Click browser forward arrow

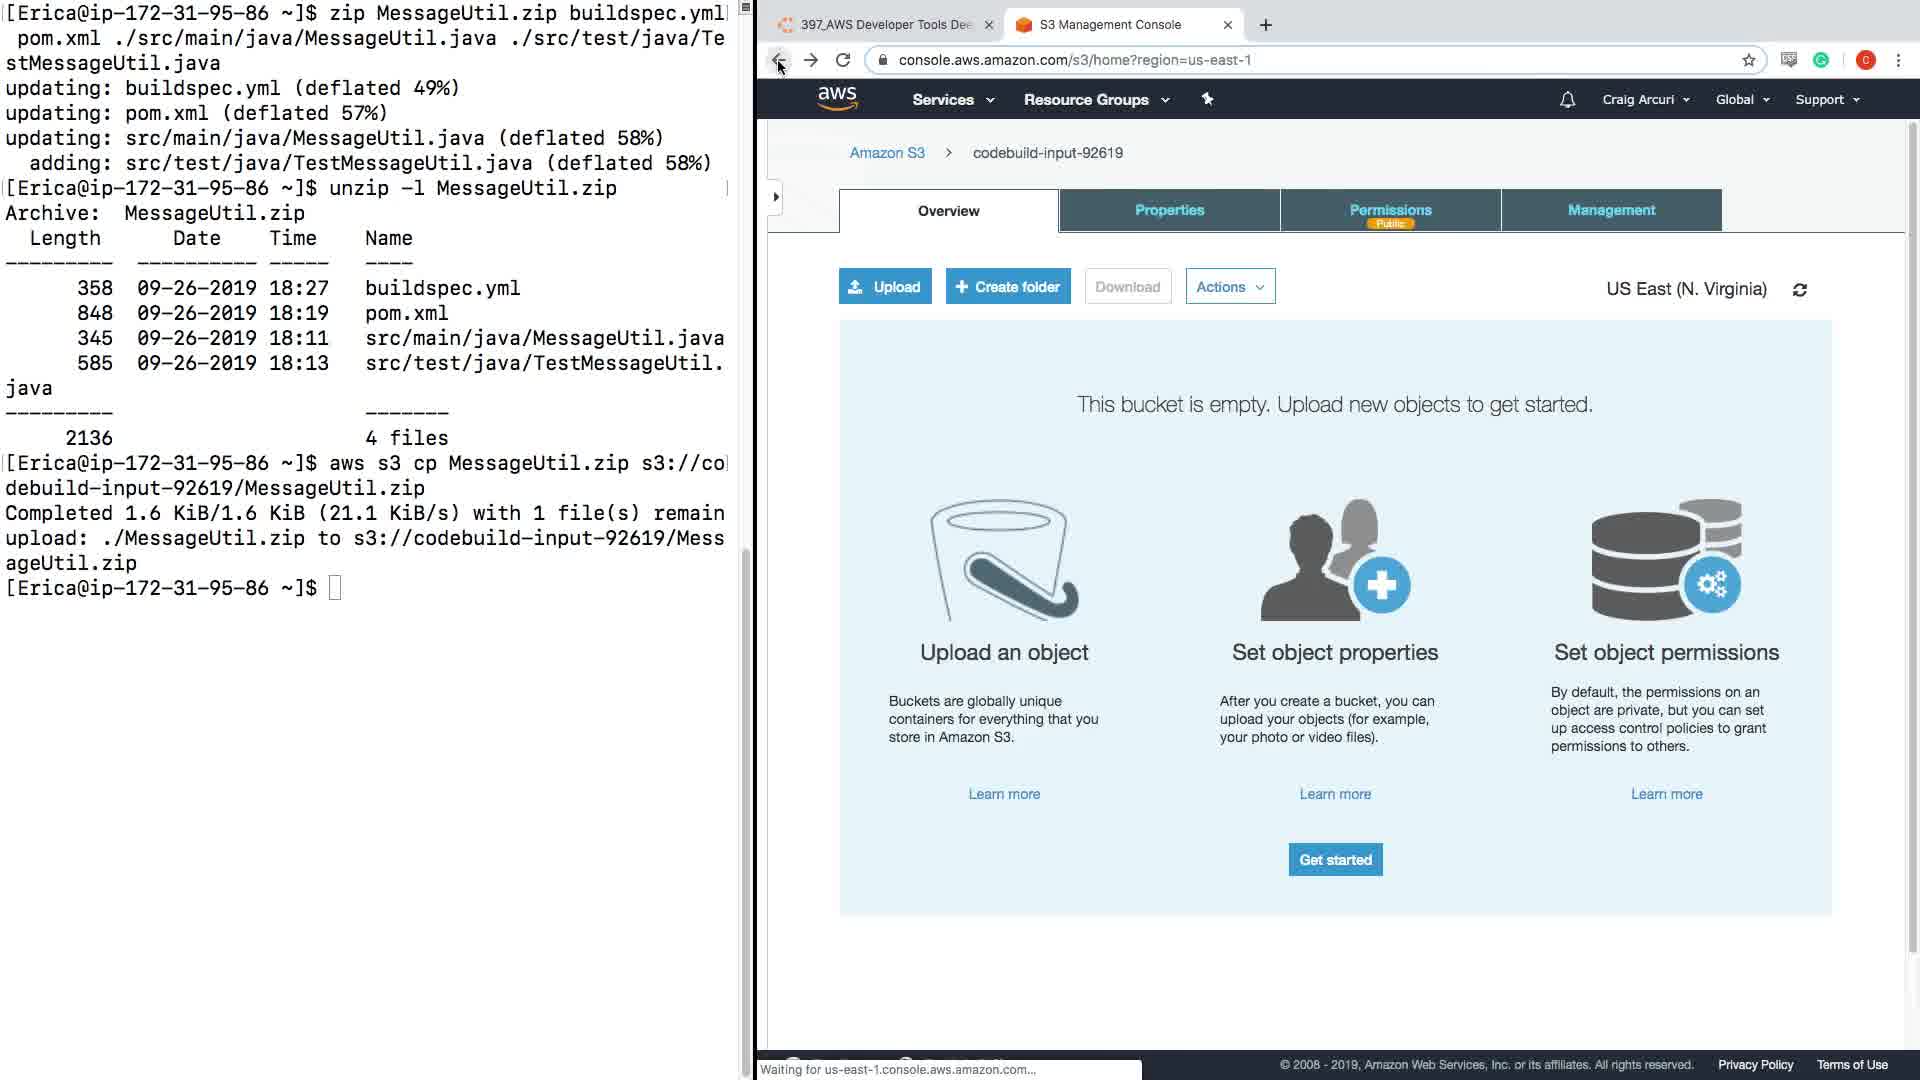(811, 60)
